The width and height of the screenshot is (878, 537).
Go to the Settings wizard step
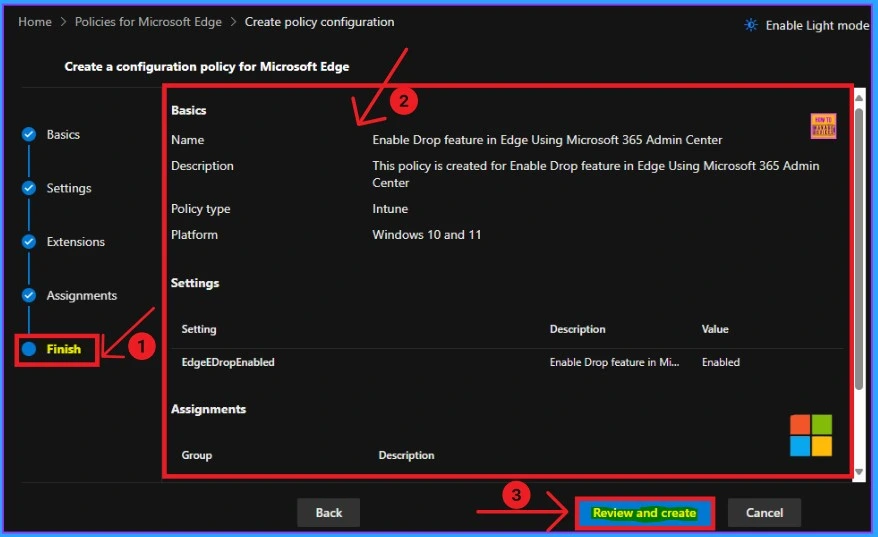69,188
